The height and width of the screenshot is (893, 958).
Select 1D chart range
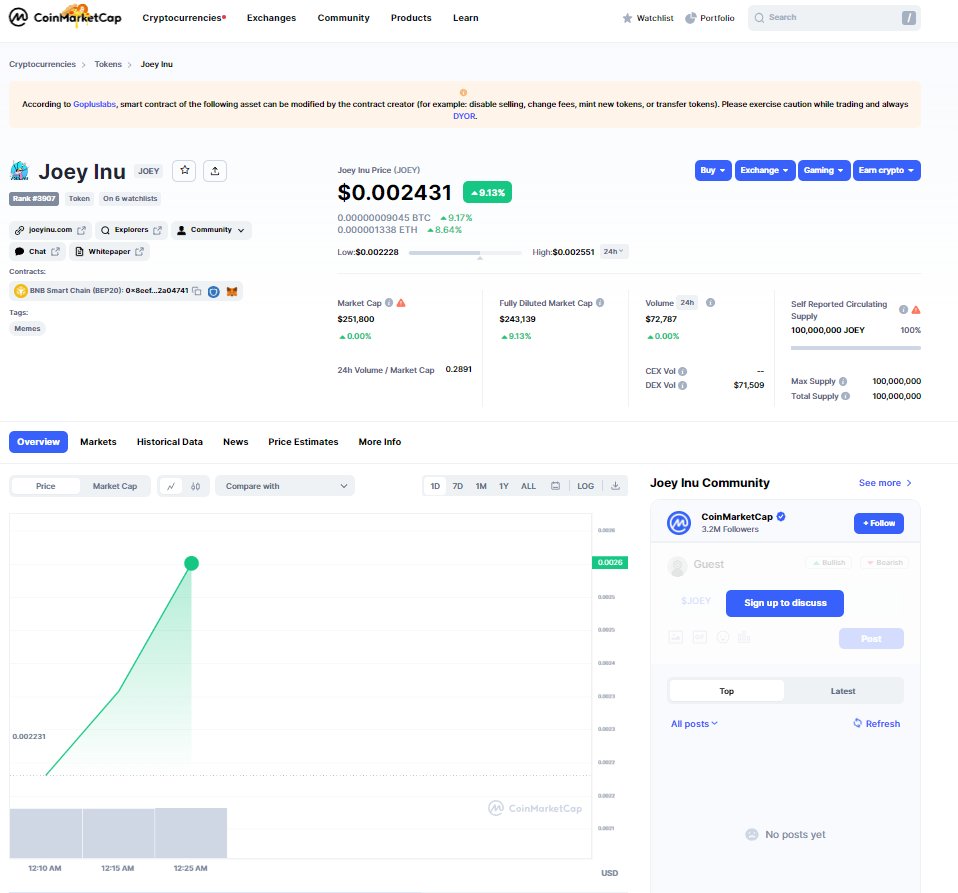(435, 486)
